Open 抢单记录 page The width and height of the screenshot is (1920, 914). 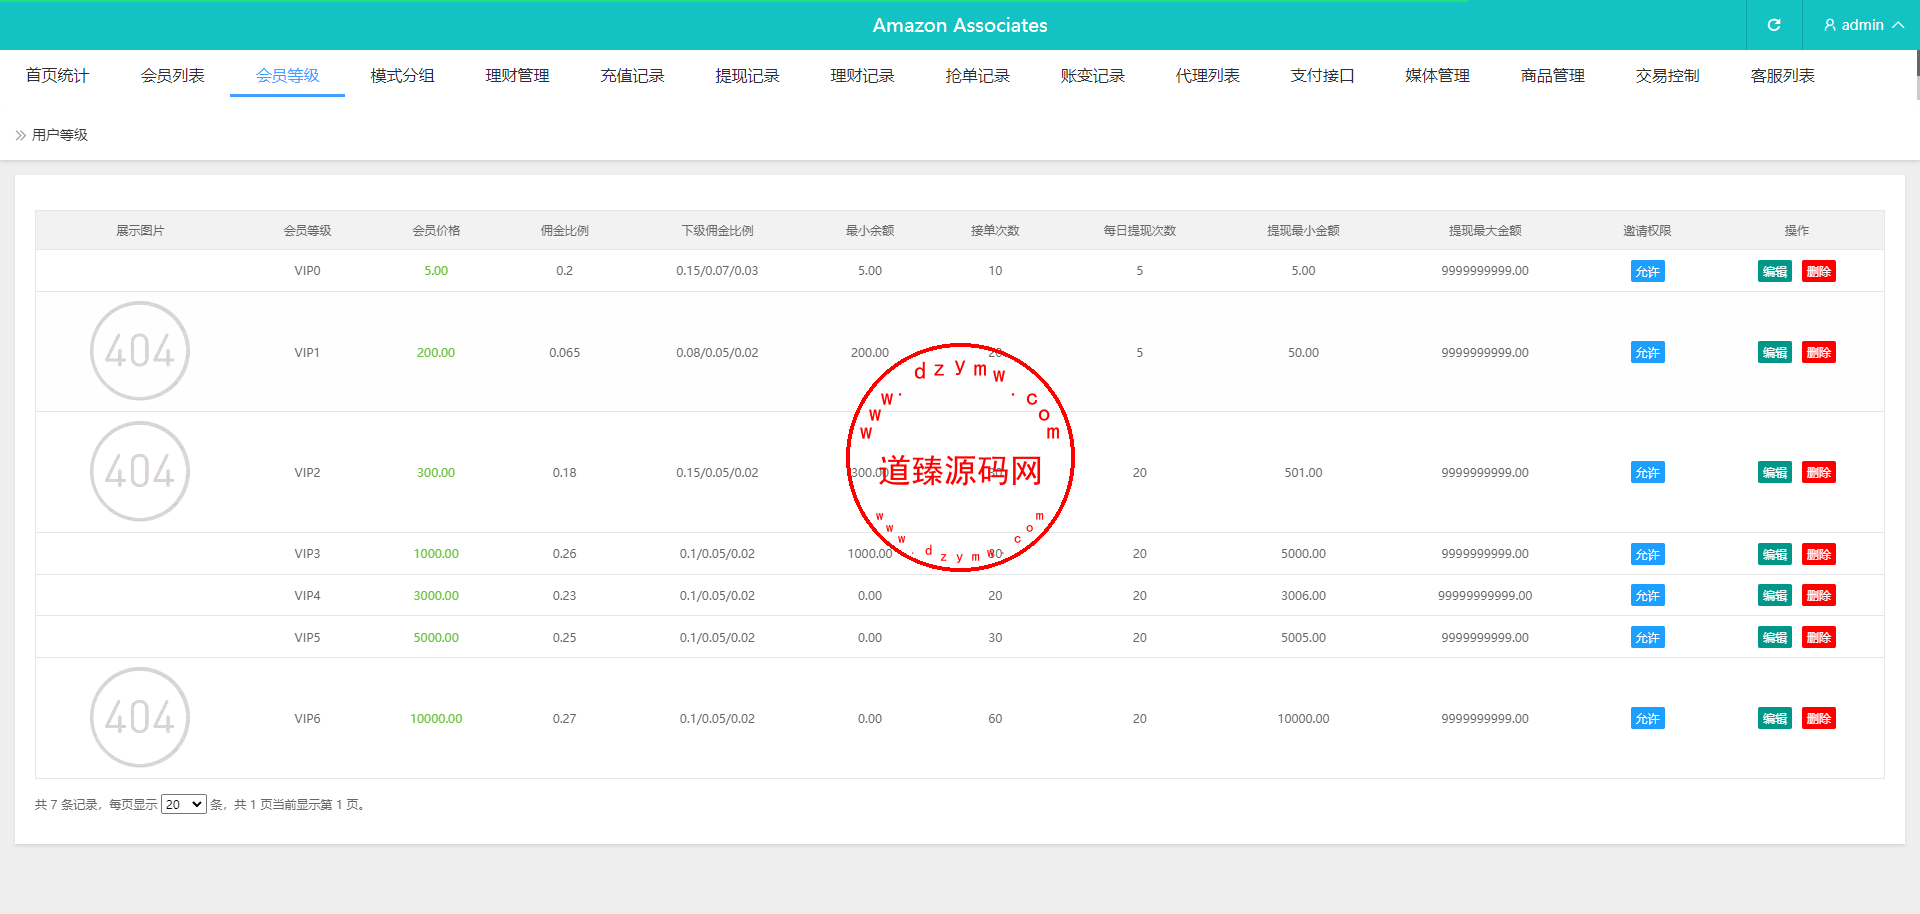click(977, 75)
